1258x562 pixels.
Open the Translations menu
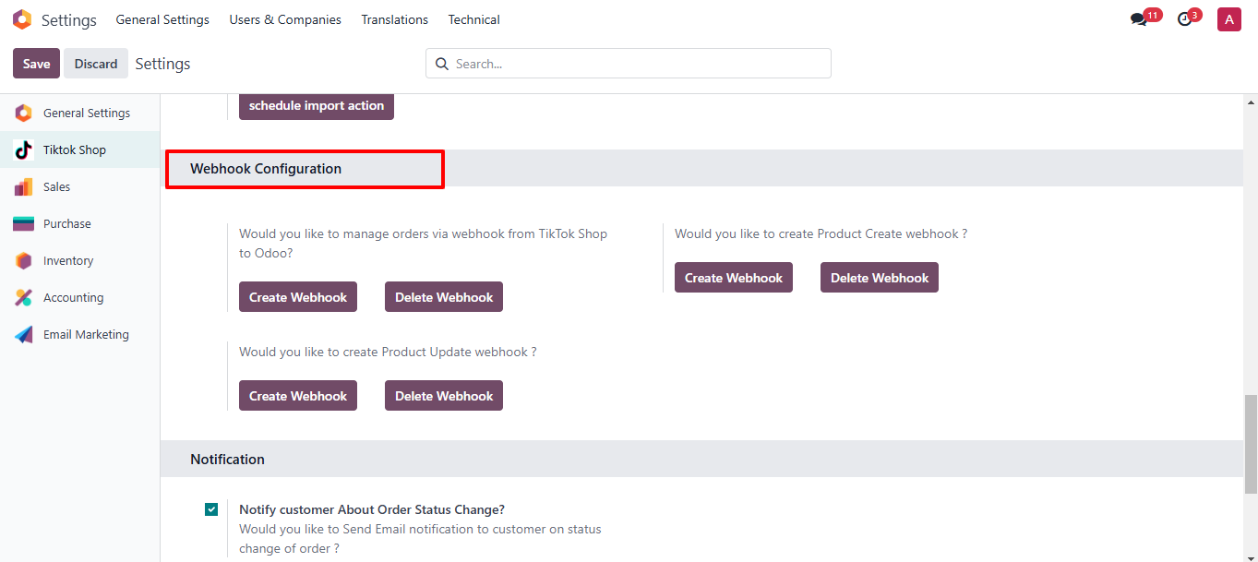pyautogui.click(x=394, y=20)
